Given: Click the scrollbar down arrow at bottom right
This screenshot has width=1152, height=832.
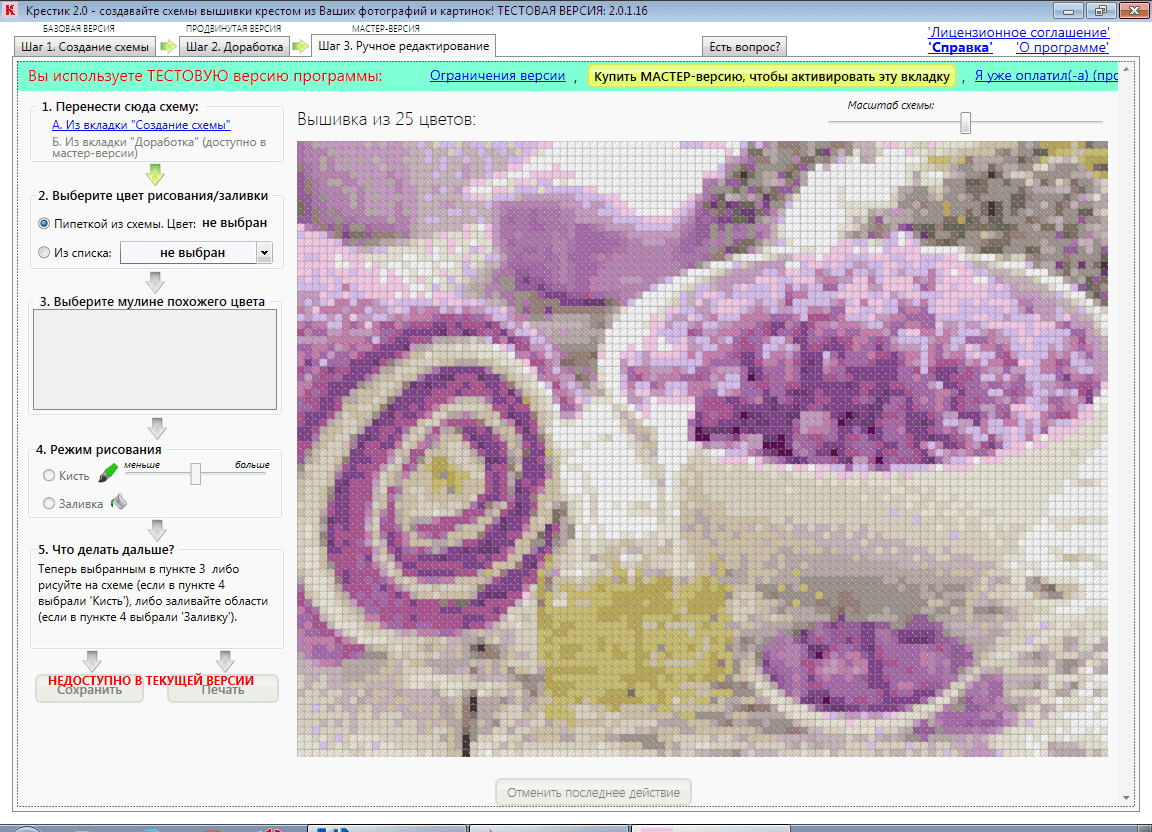Looking at the screenshot, I should pos(1126,797).
